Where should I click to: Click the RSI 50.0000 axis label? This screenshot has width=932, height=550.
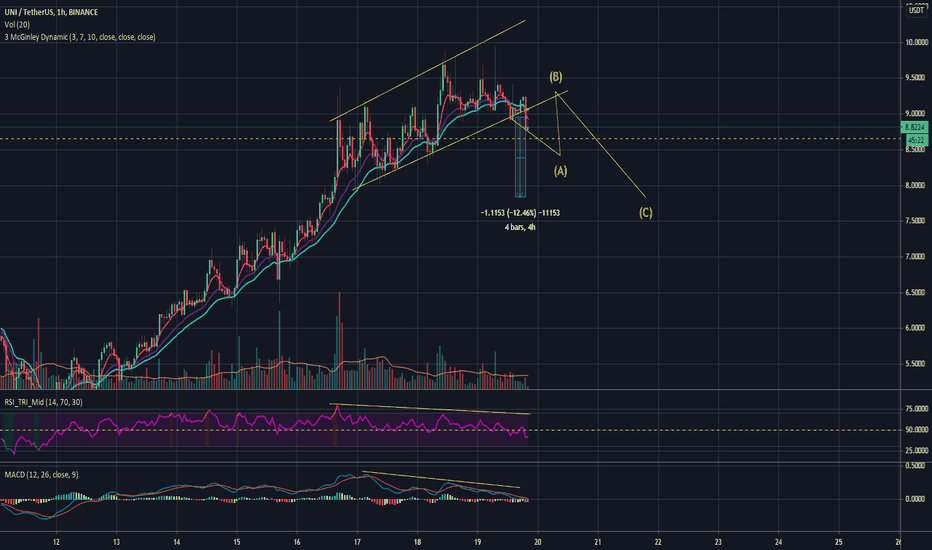tap(917, 429)
